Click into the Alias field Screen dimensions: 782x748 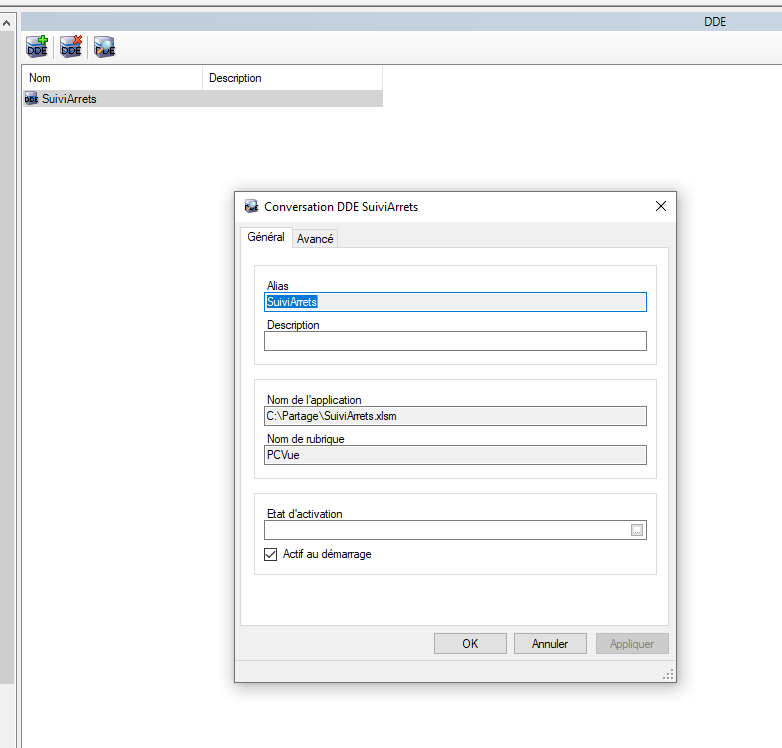tap(455, 302)
